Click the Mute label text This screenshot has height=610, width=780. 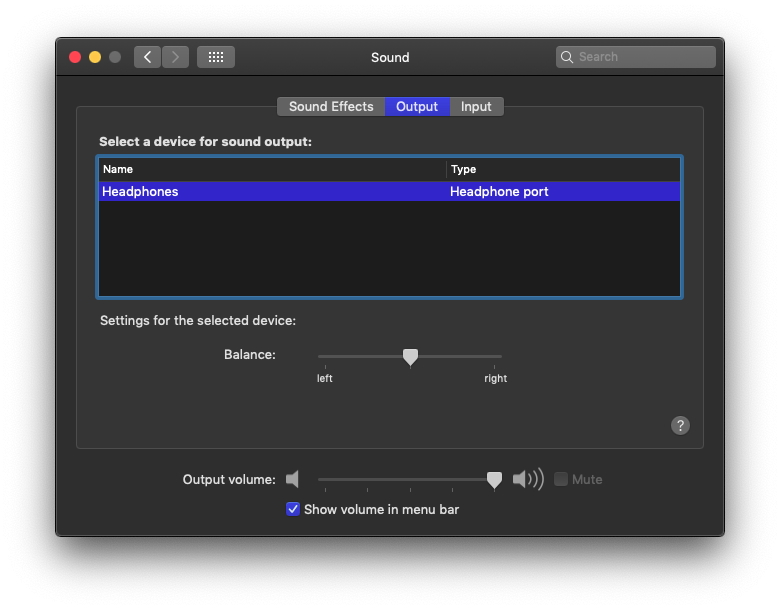pyautogui.click(x=587, y=480)
